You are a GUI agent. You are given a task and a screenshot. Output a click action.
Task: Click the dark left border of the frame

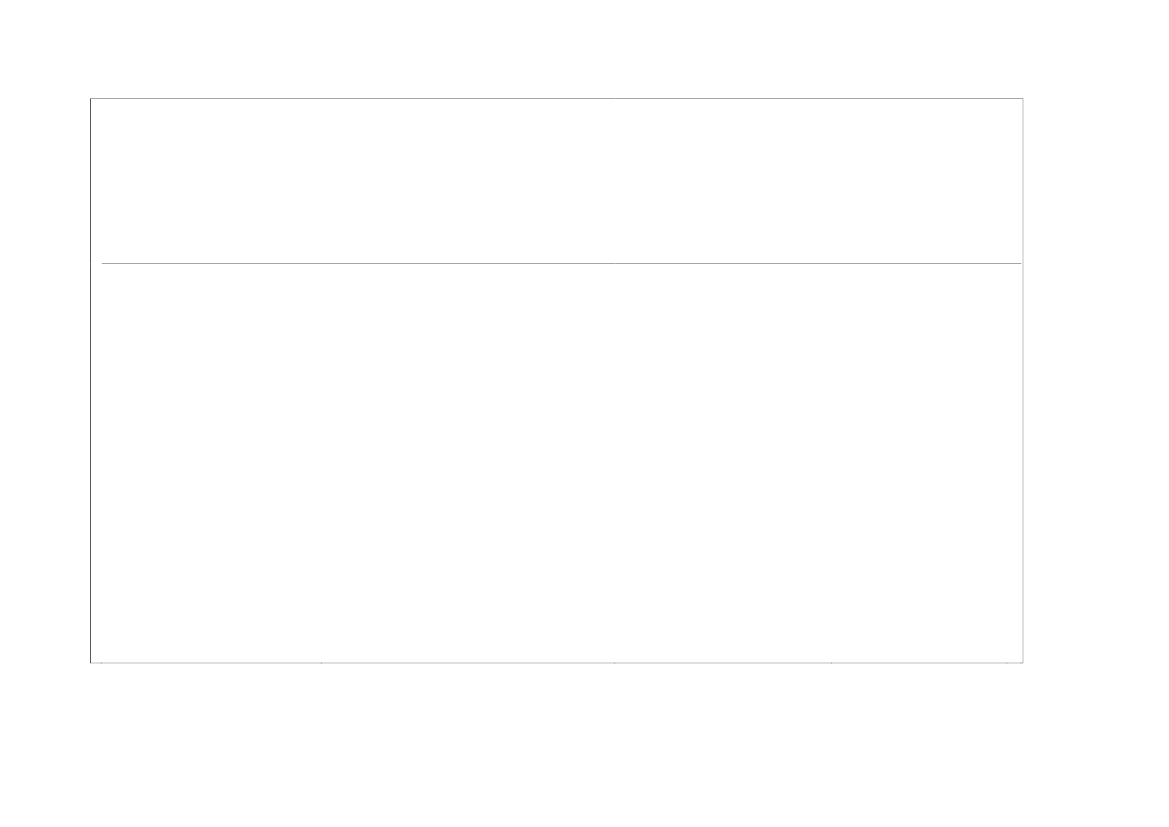tap(91, 380)
